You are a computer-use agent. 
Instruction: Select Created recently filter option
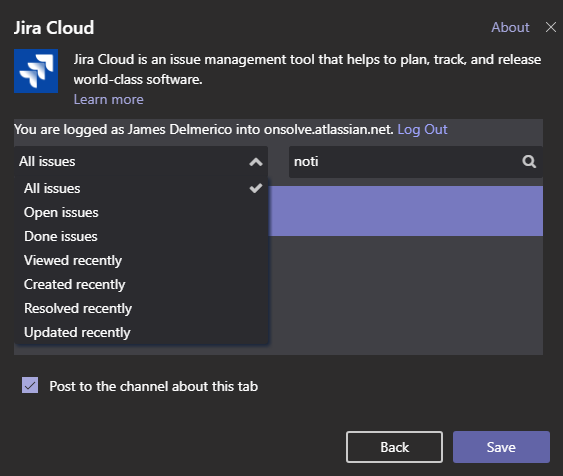pyautogui.click(x=142, y=285)
